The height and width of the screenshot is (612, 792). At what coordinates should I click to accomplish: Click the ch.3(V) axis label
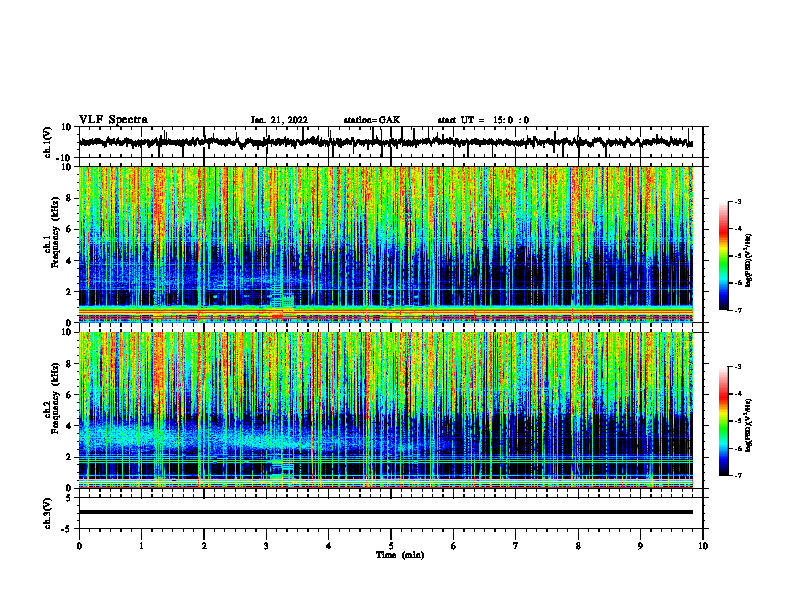[x=48, y=513]
